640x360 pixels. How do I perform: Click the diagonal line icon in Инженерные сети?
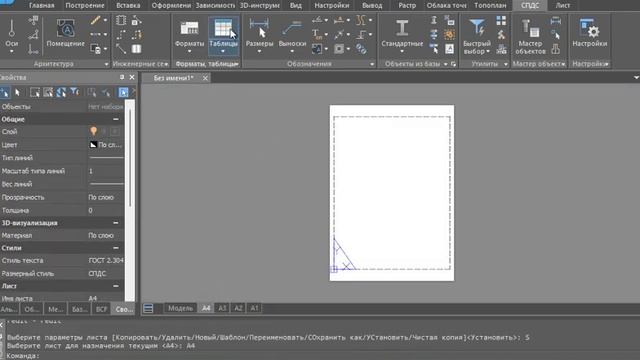pos(121,49)
